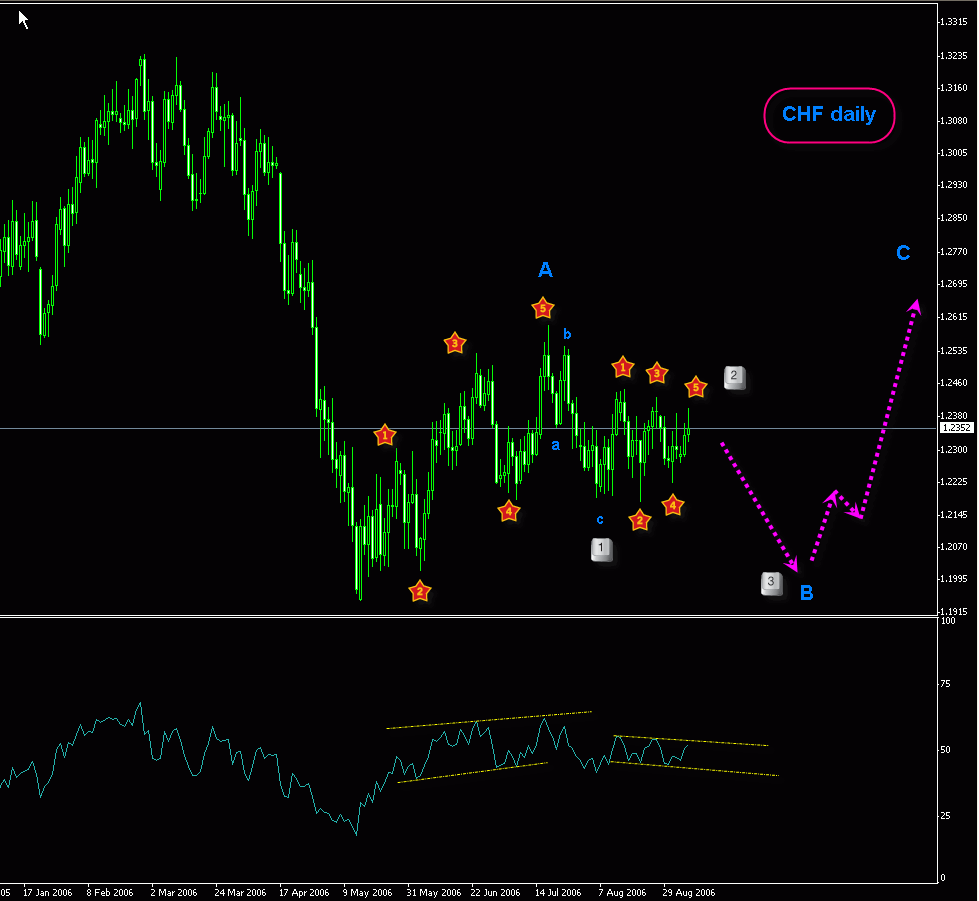
Task: Select the small blue sub-wave label 'a'
Action: tap(555, 446)
